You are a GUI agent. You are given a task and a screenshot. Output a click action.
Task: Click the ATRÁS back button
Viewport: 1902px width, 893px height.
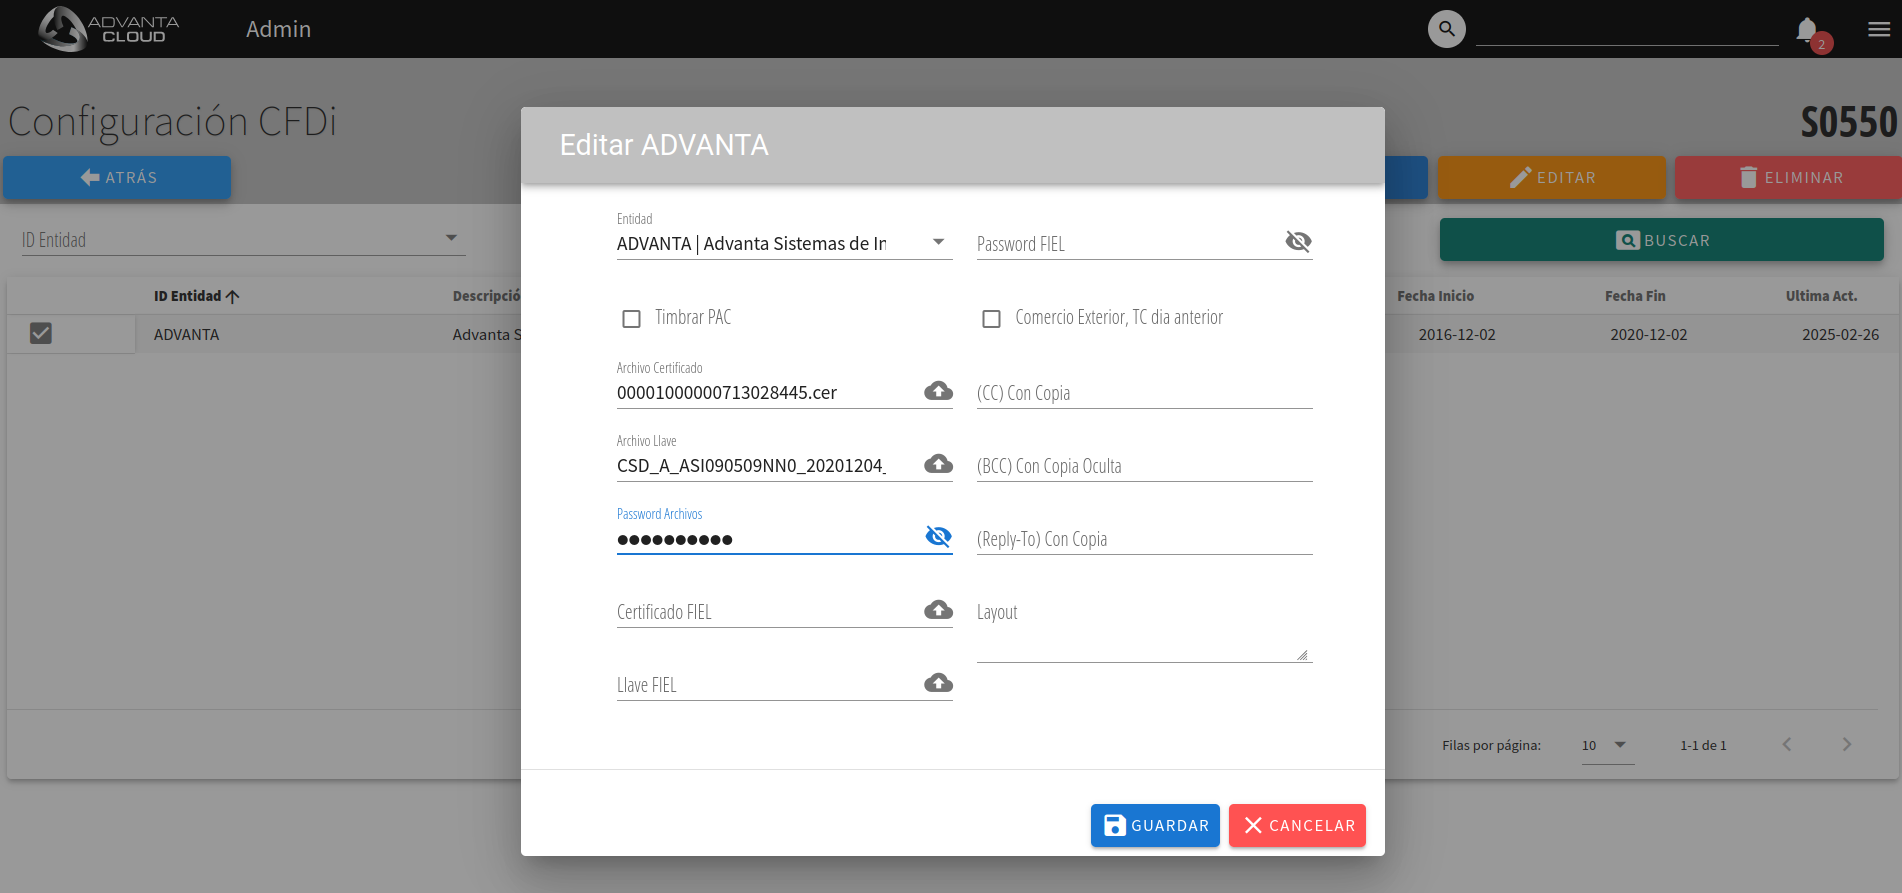point(117,177)
